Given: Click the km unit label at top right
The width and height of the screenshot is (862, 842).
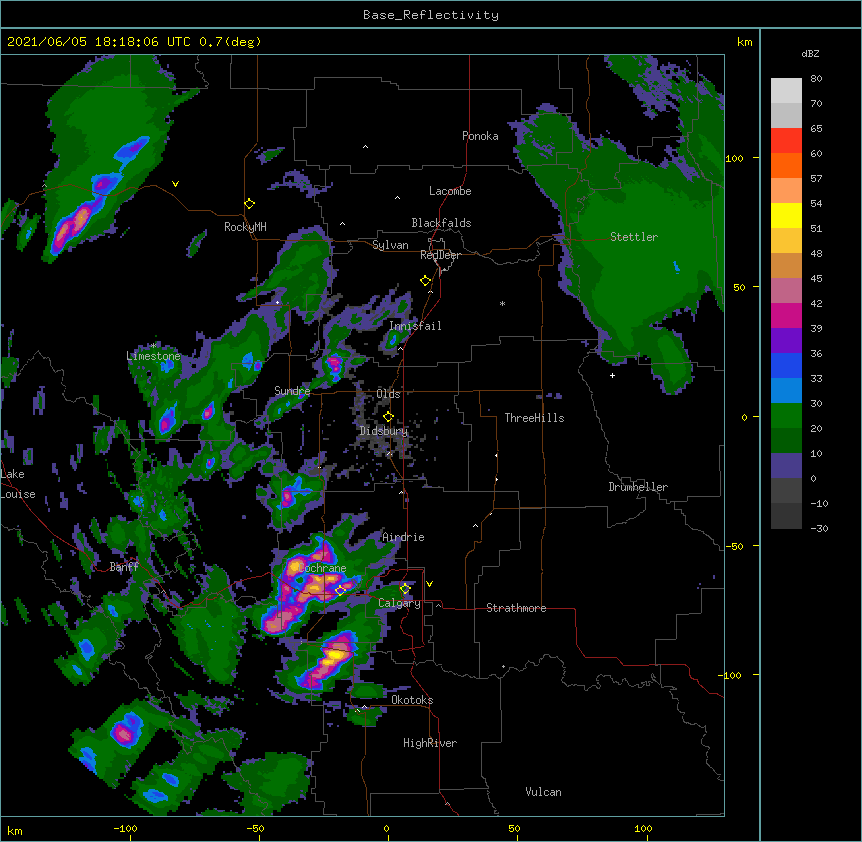Looking at the screenshot, I should (744, 42).
